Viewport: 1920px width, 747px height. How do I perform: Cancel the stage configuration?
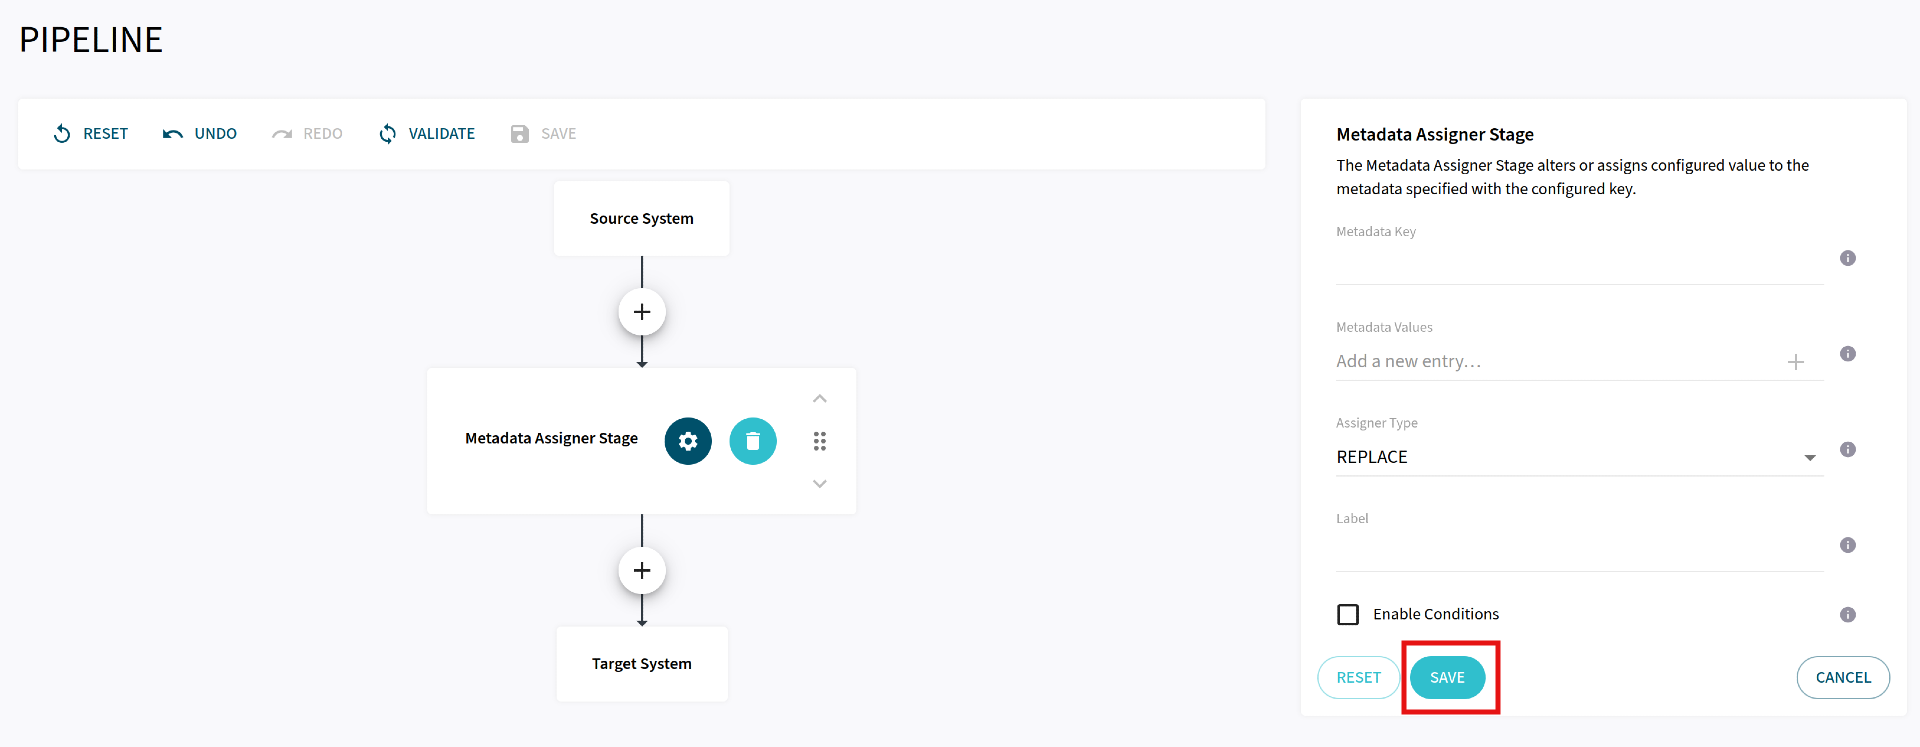1843,677
